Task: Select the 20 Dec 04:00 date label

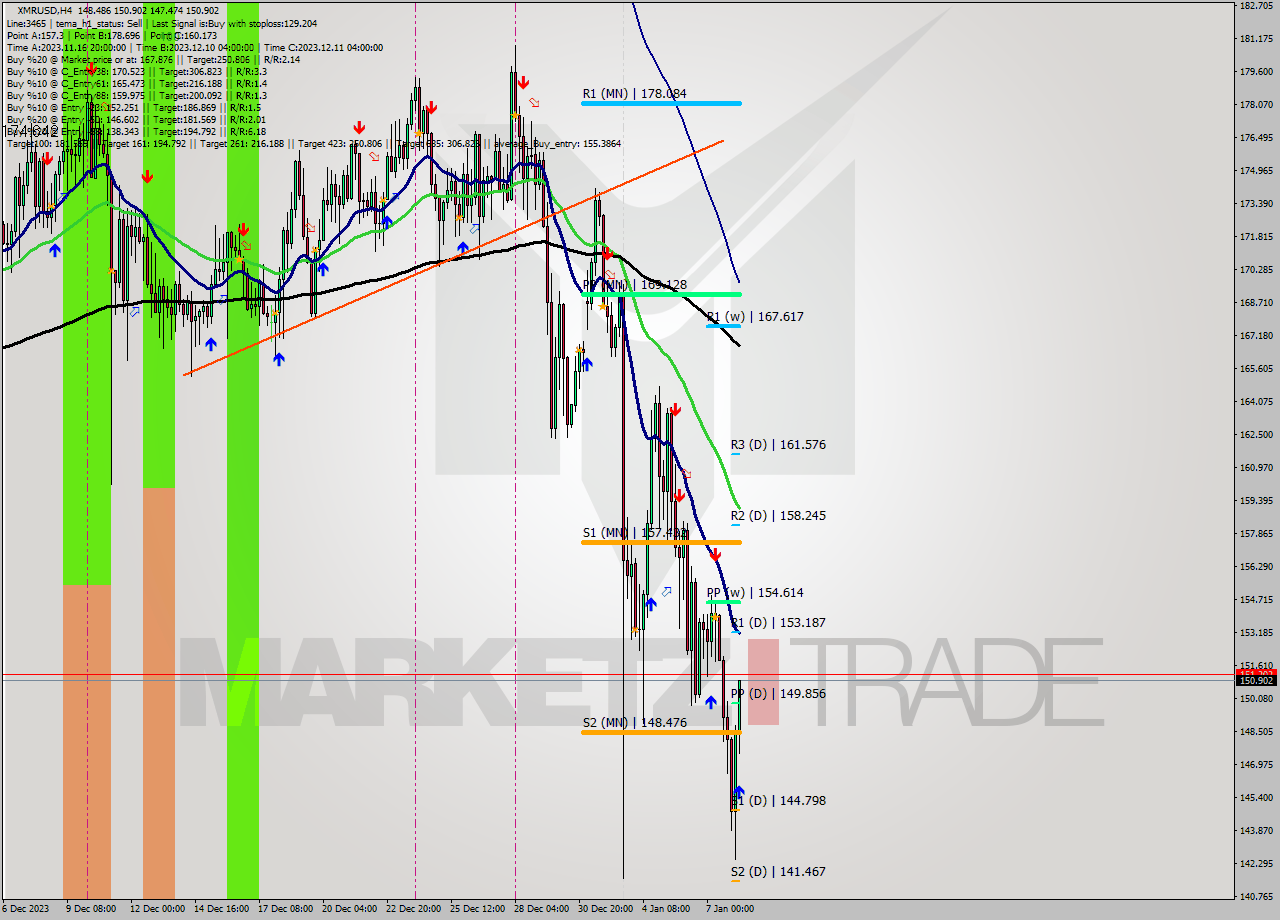Action: 349,908
